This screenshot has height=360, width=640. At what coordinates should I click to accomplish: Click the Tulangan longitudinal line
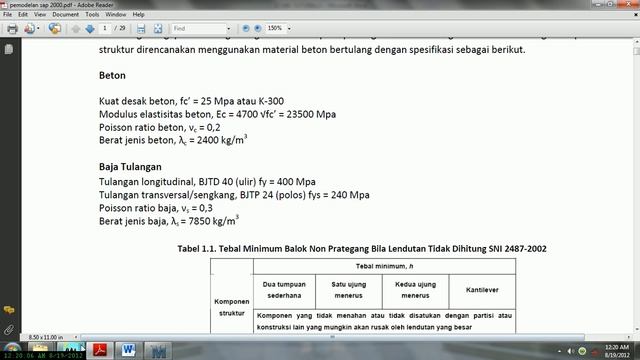207,182
